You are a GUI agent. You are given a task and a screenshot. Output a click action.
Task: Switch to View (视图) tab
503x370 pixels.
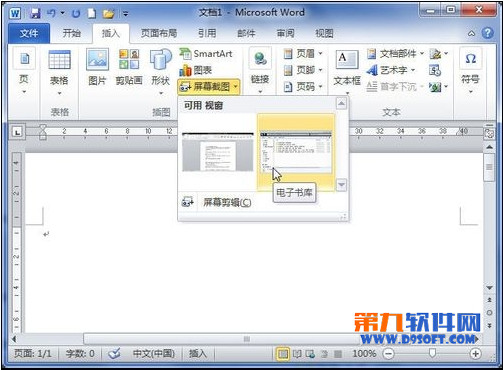(324, 33)
